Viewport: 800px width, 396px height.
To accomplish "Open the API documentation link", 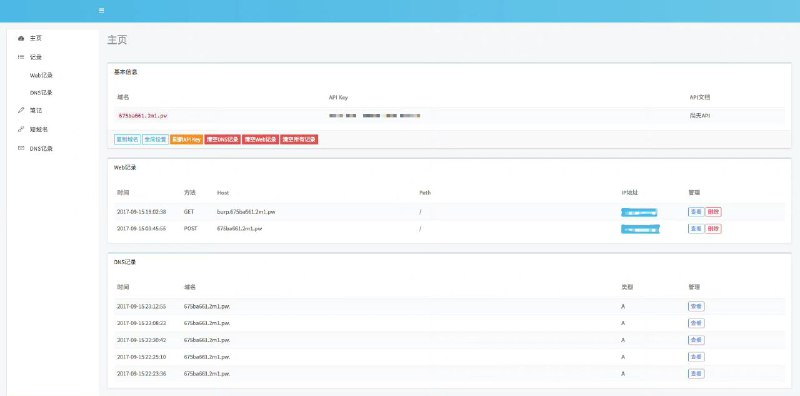I will tap(699, 116).
